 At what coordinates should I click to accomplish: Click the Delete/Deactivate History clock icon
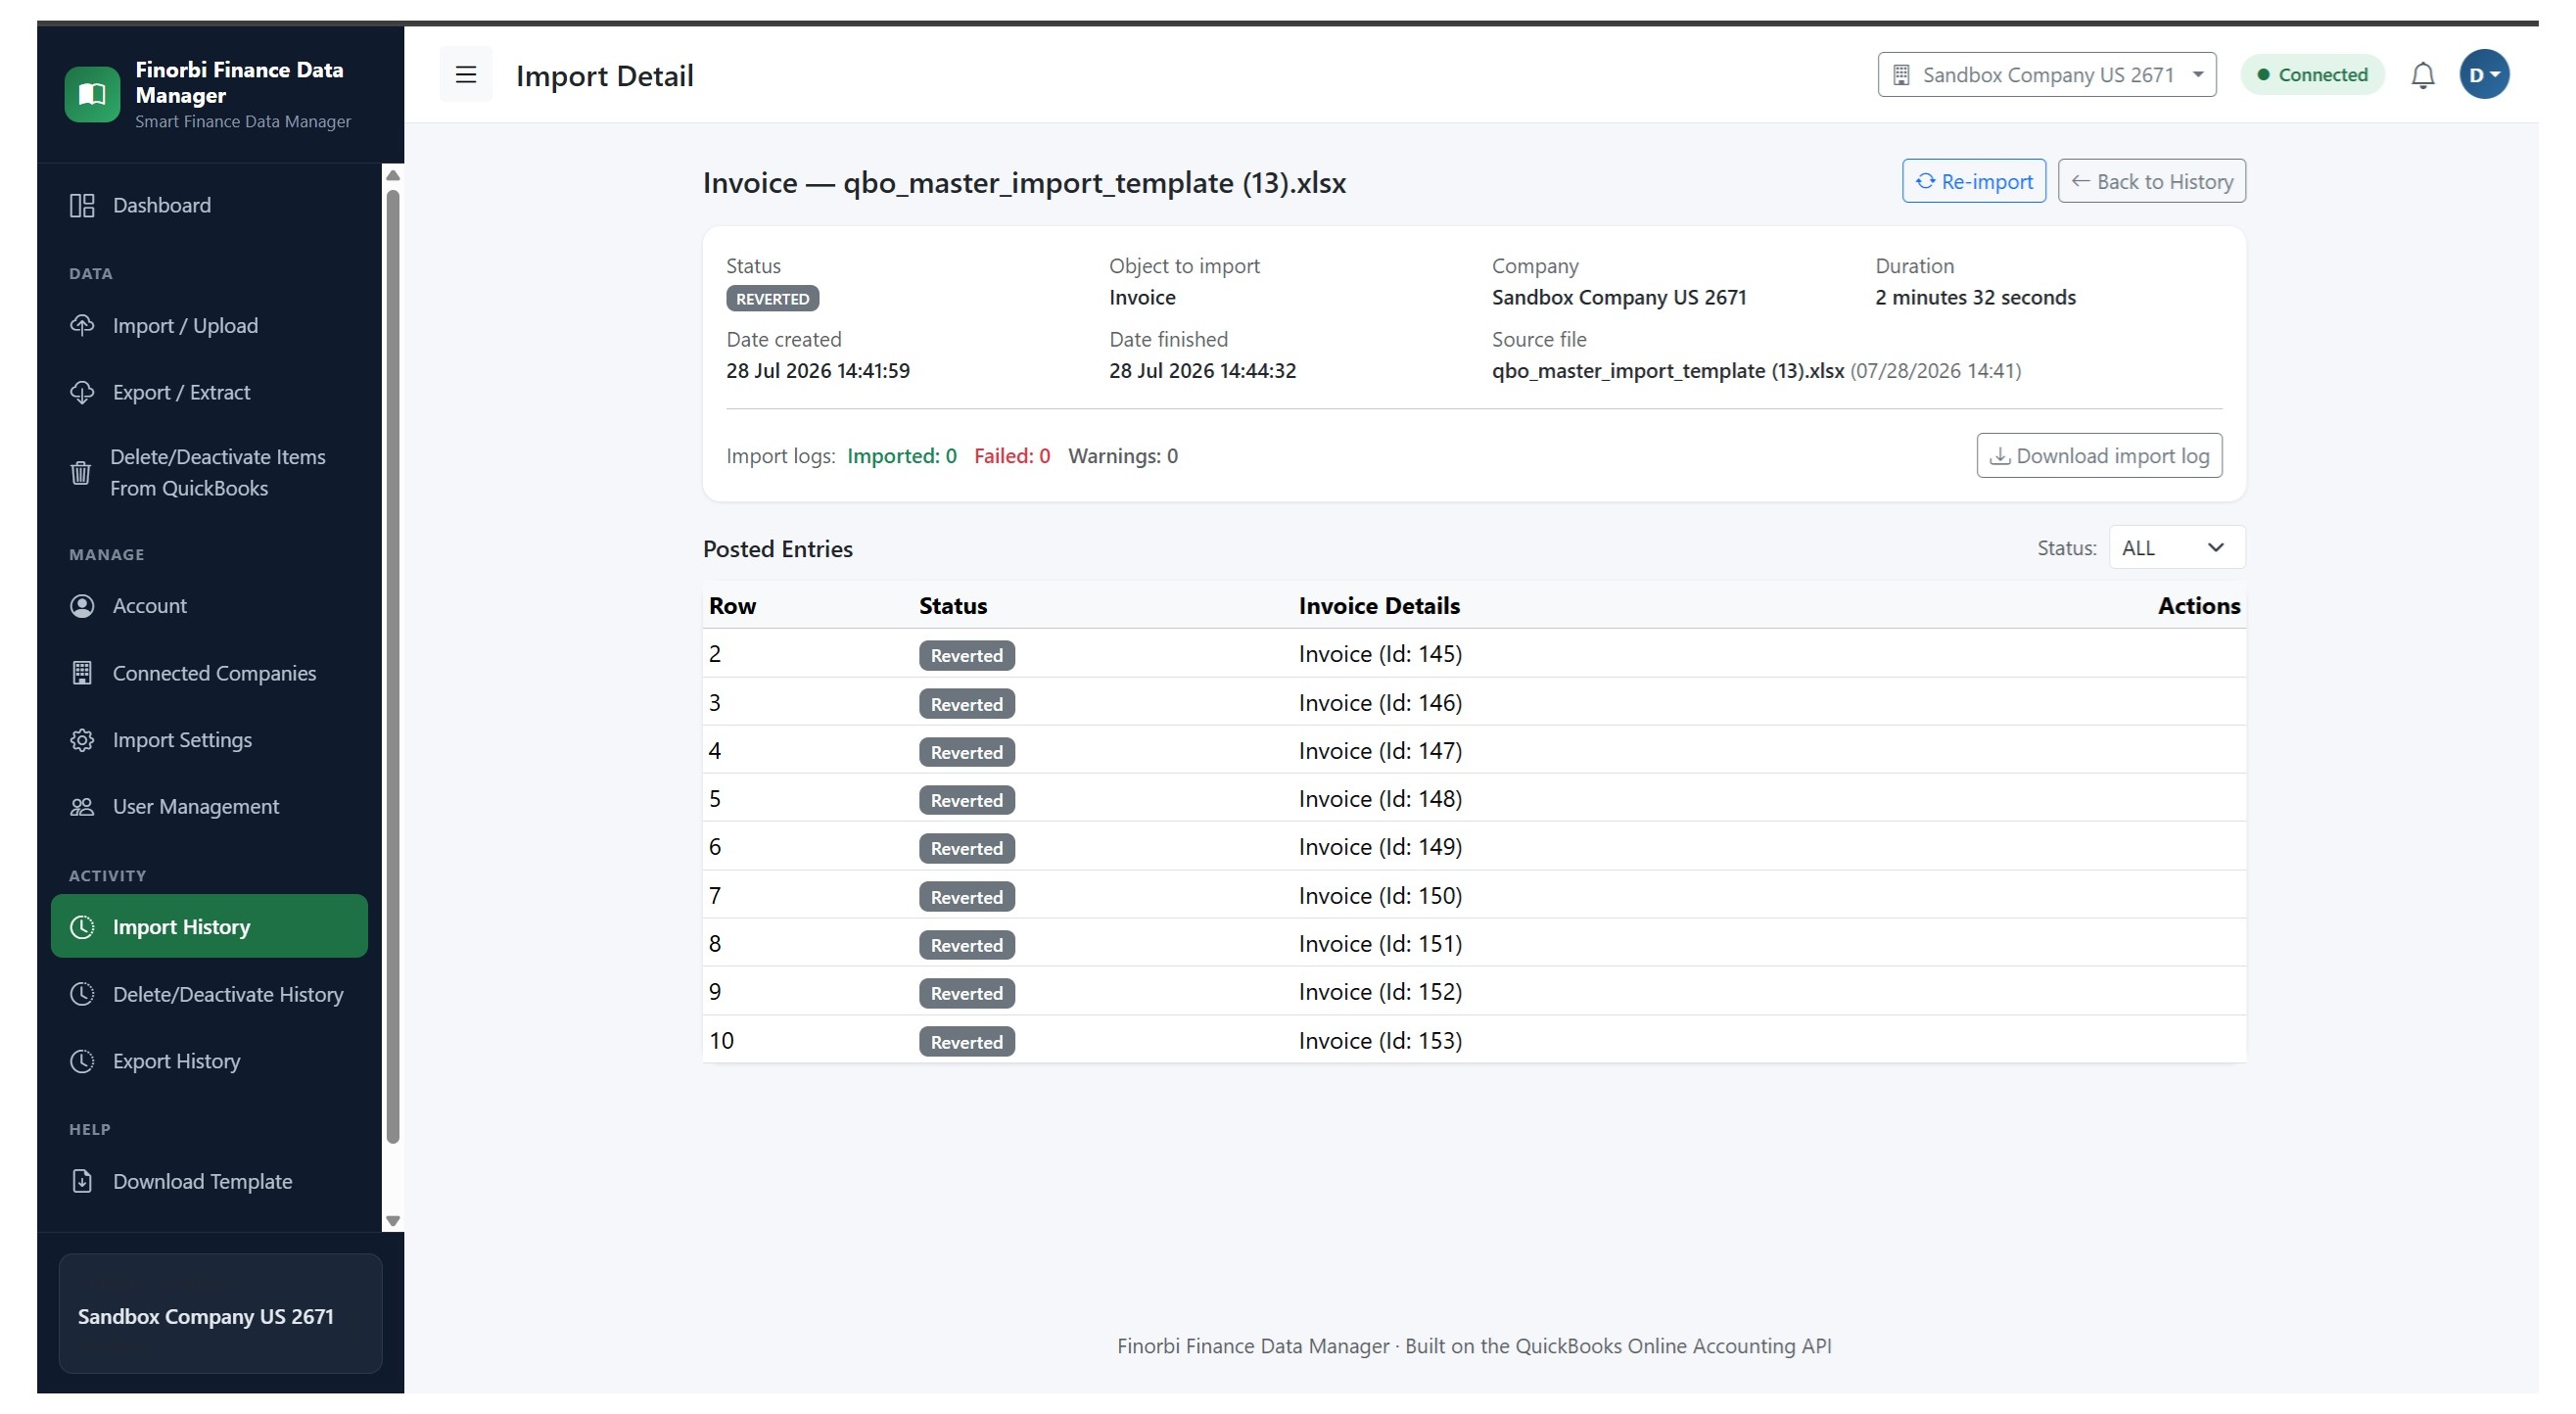pos(82,995)
